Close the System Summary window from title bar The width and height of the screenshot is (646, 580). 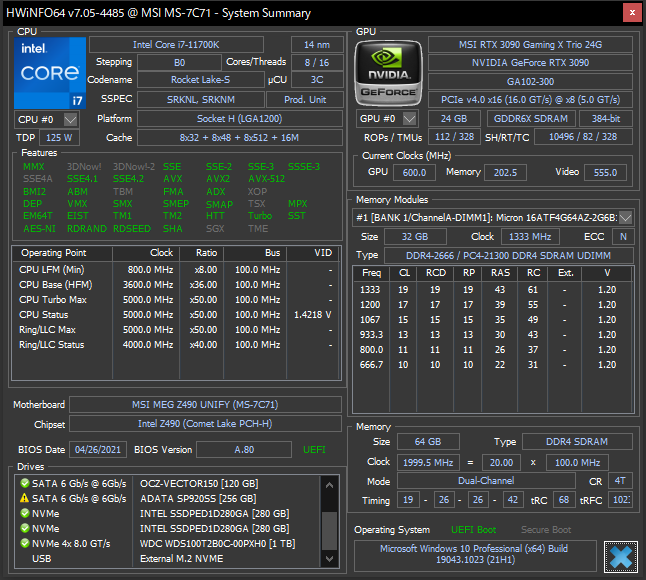point(631,13)
